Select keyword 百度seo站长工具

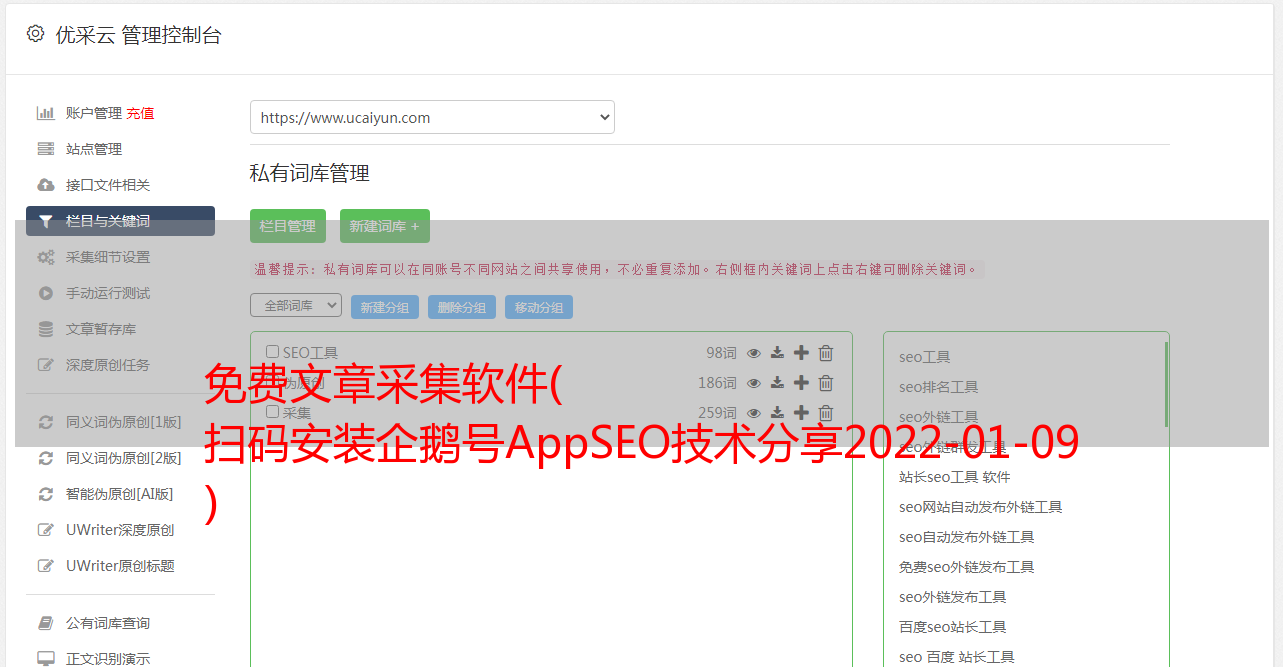pos(953,627)
